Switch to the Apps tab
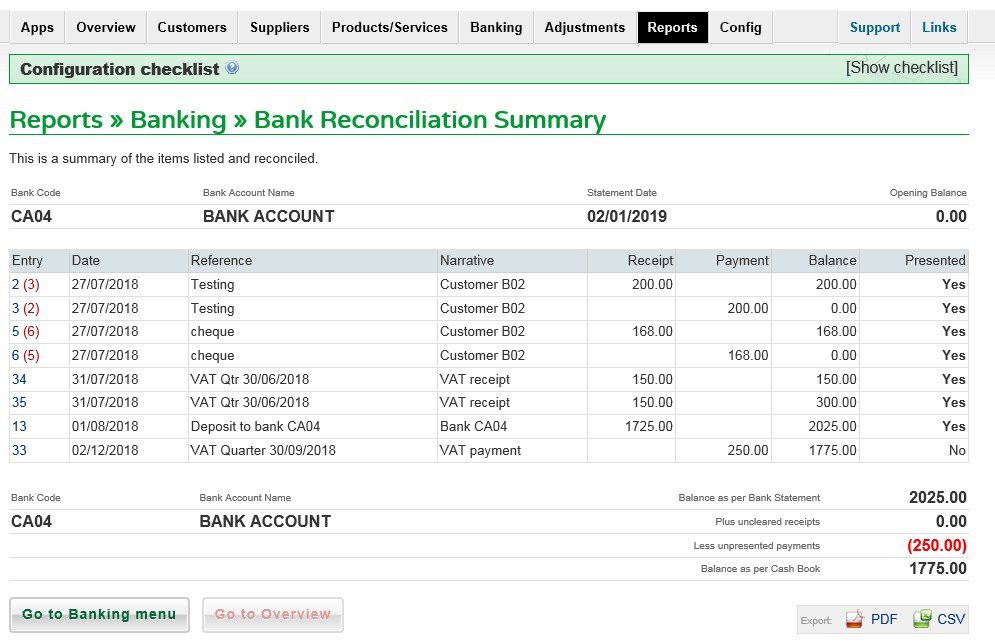 [37, 27]
